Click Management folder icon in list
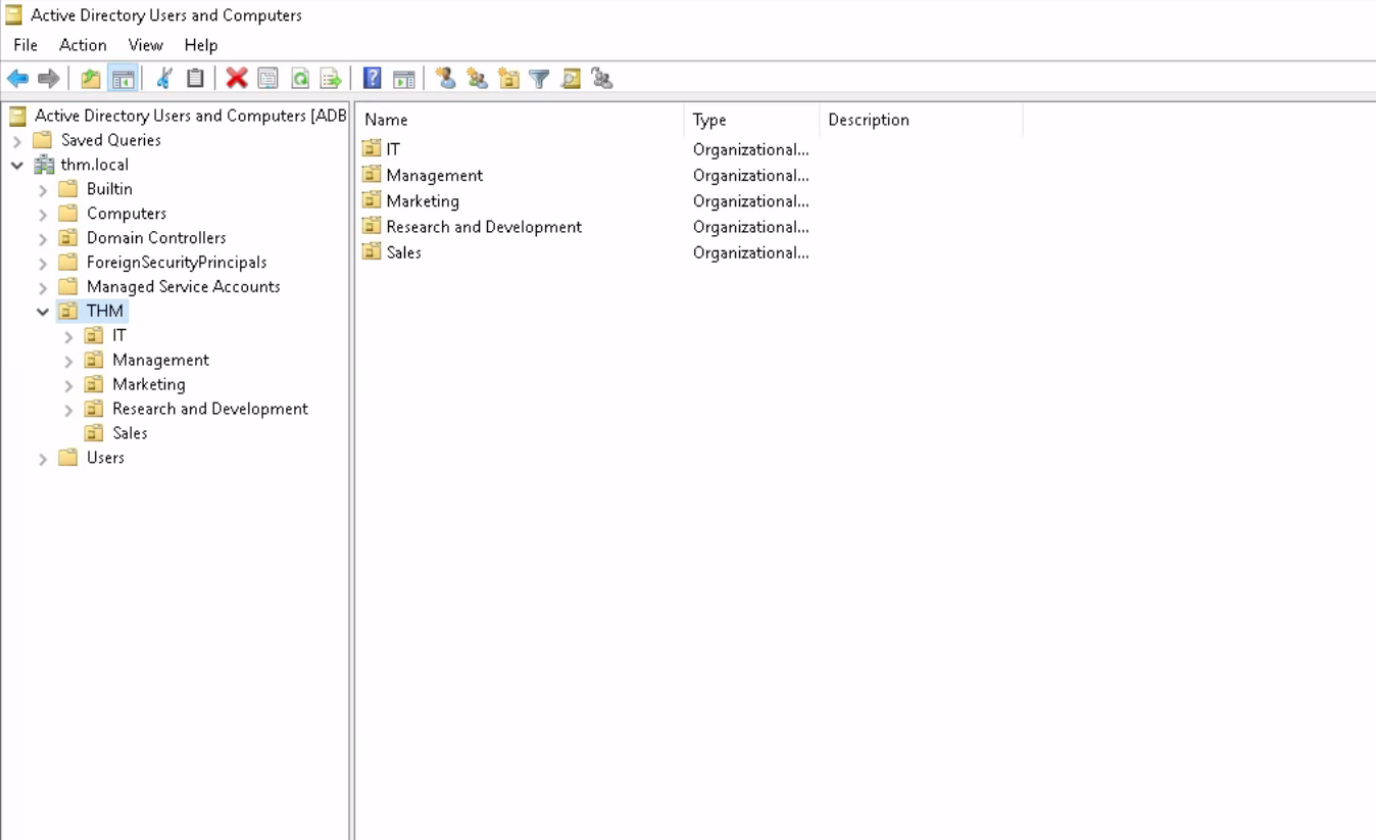Image resolution: width=1376 pixels, height=840 pixels. [371, 174]
